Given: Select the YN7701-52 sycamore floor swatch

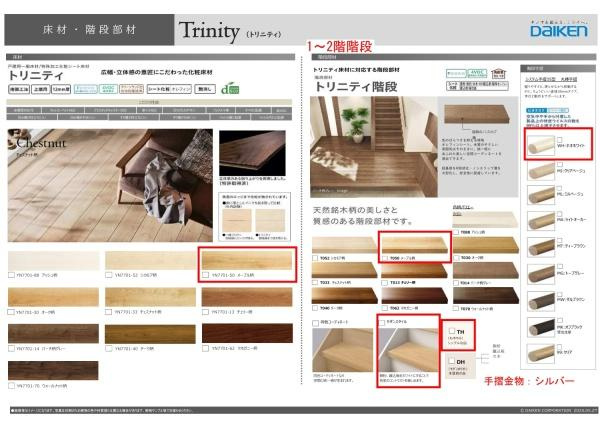Looking at the screenshot, I should point(150,261).
